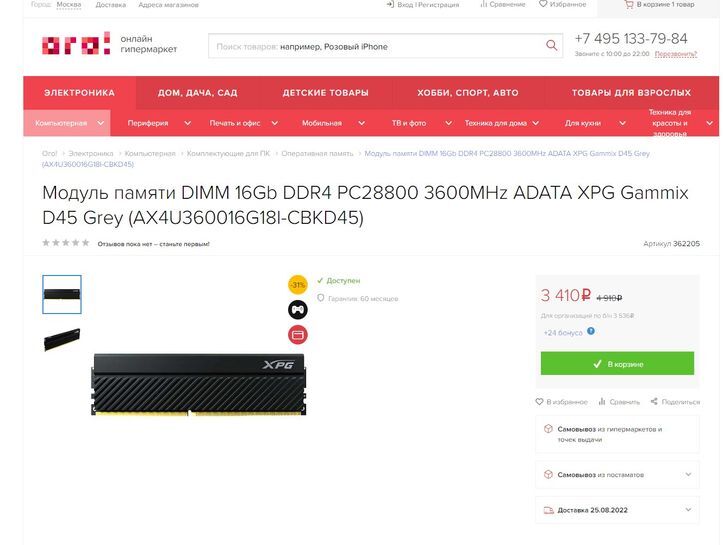Click the Поделиться share icon

tap(654, 402)
